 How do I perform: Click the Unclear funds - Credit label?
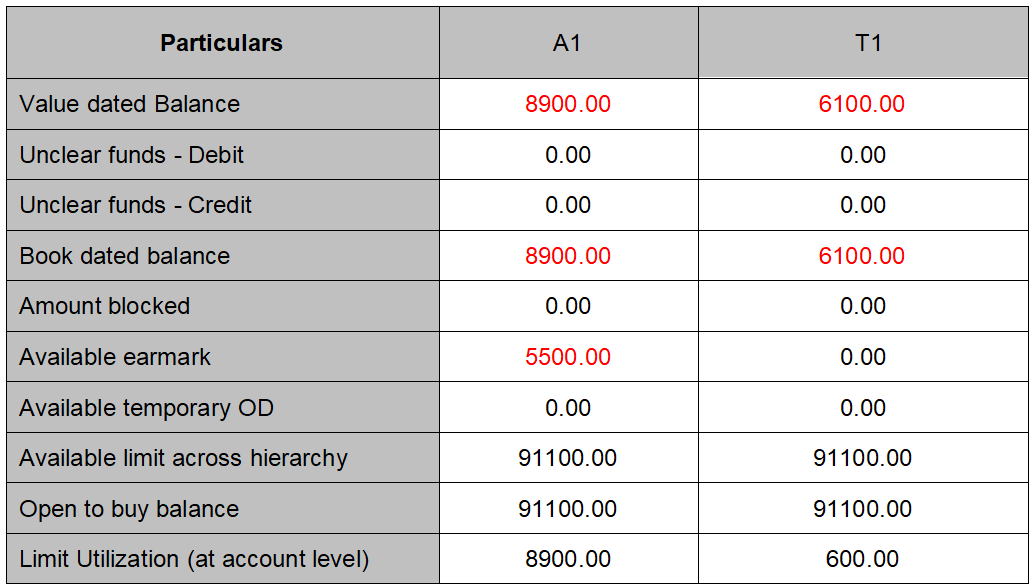tap(136, 205)
